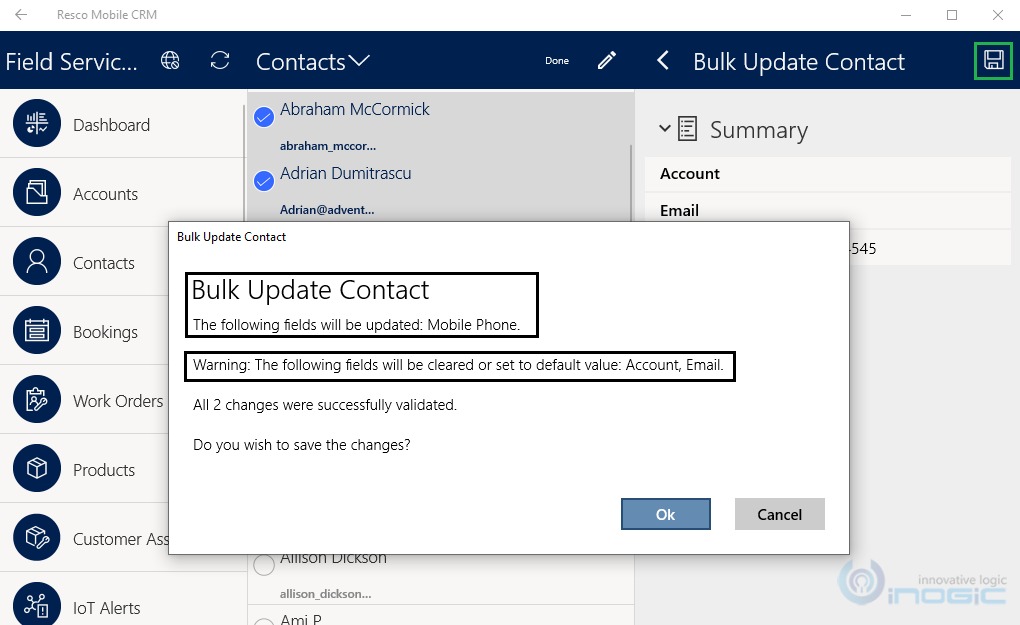The image size is (1020, 625).
Task: Open the IoT Alerts sidebar icon
Action: tap(37, 605)
